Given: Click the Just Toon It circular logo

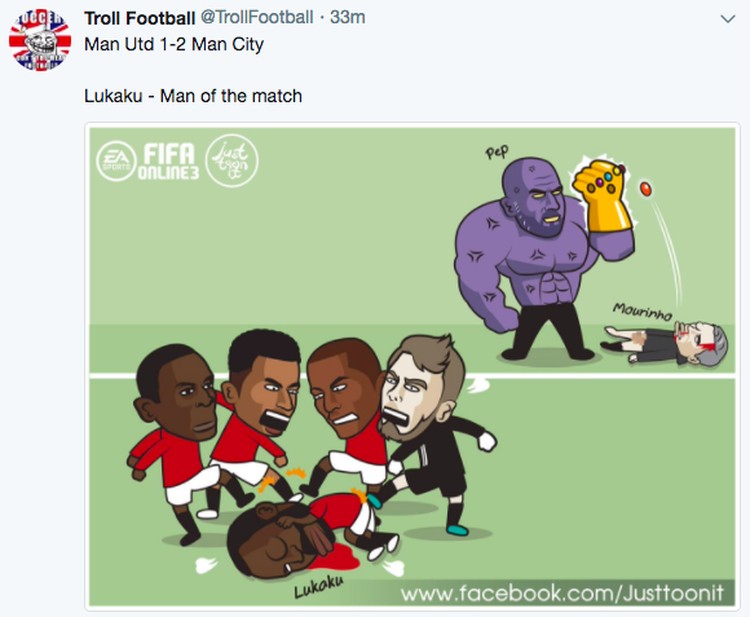Looking at the screenshot, I should click(x=232, y=160).
